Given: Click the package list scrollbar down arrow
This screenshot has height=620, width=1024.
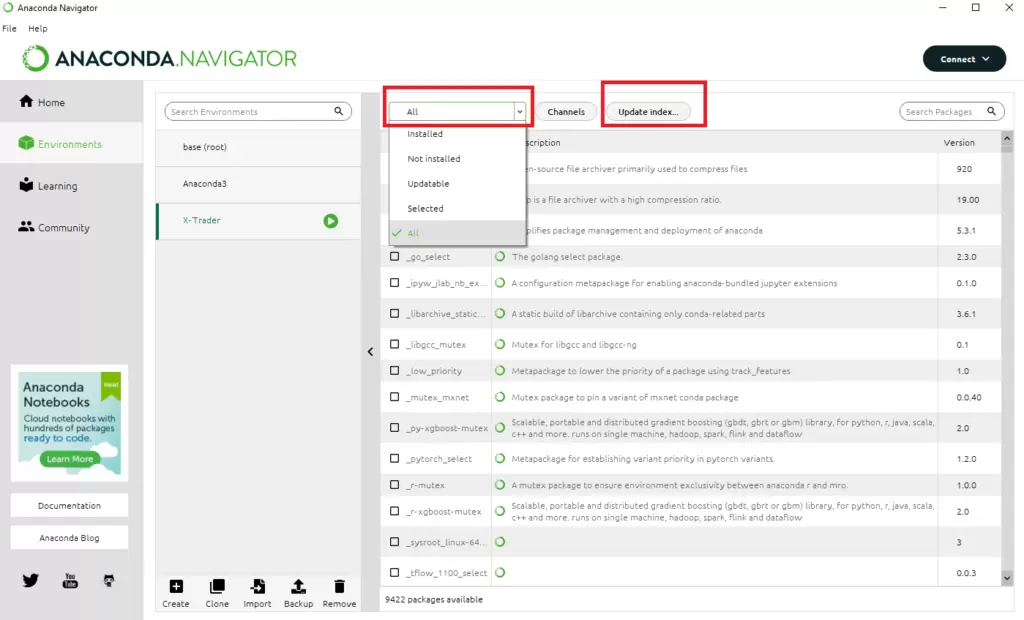Looking at the screenshot, I should (x=1006, y=578).
